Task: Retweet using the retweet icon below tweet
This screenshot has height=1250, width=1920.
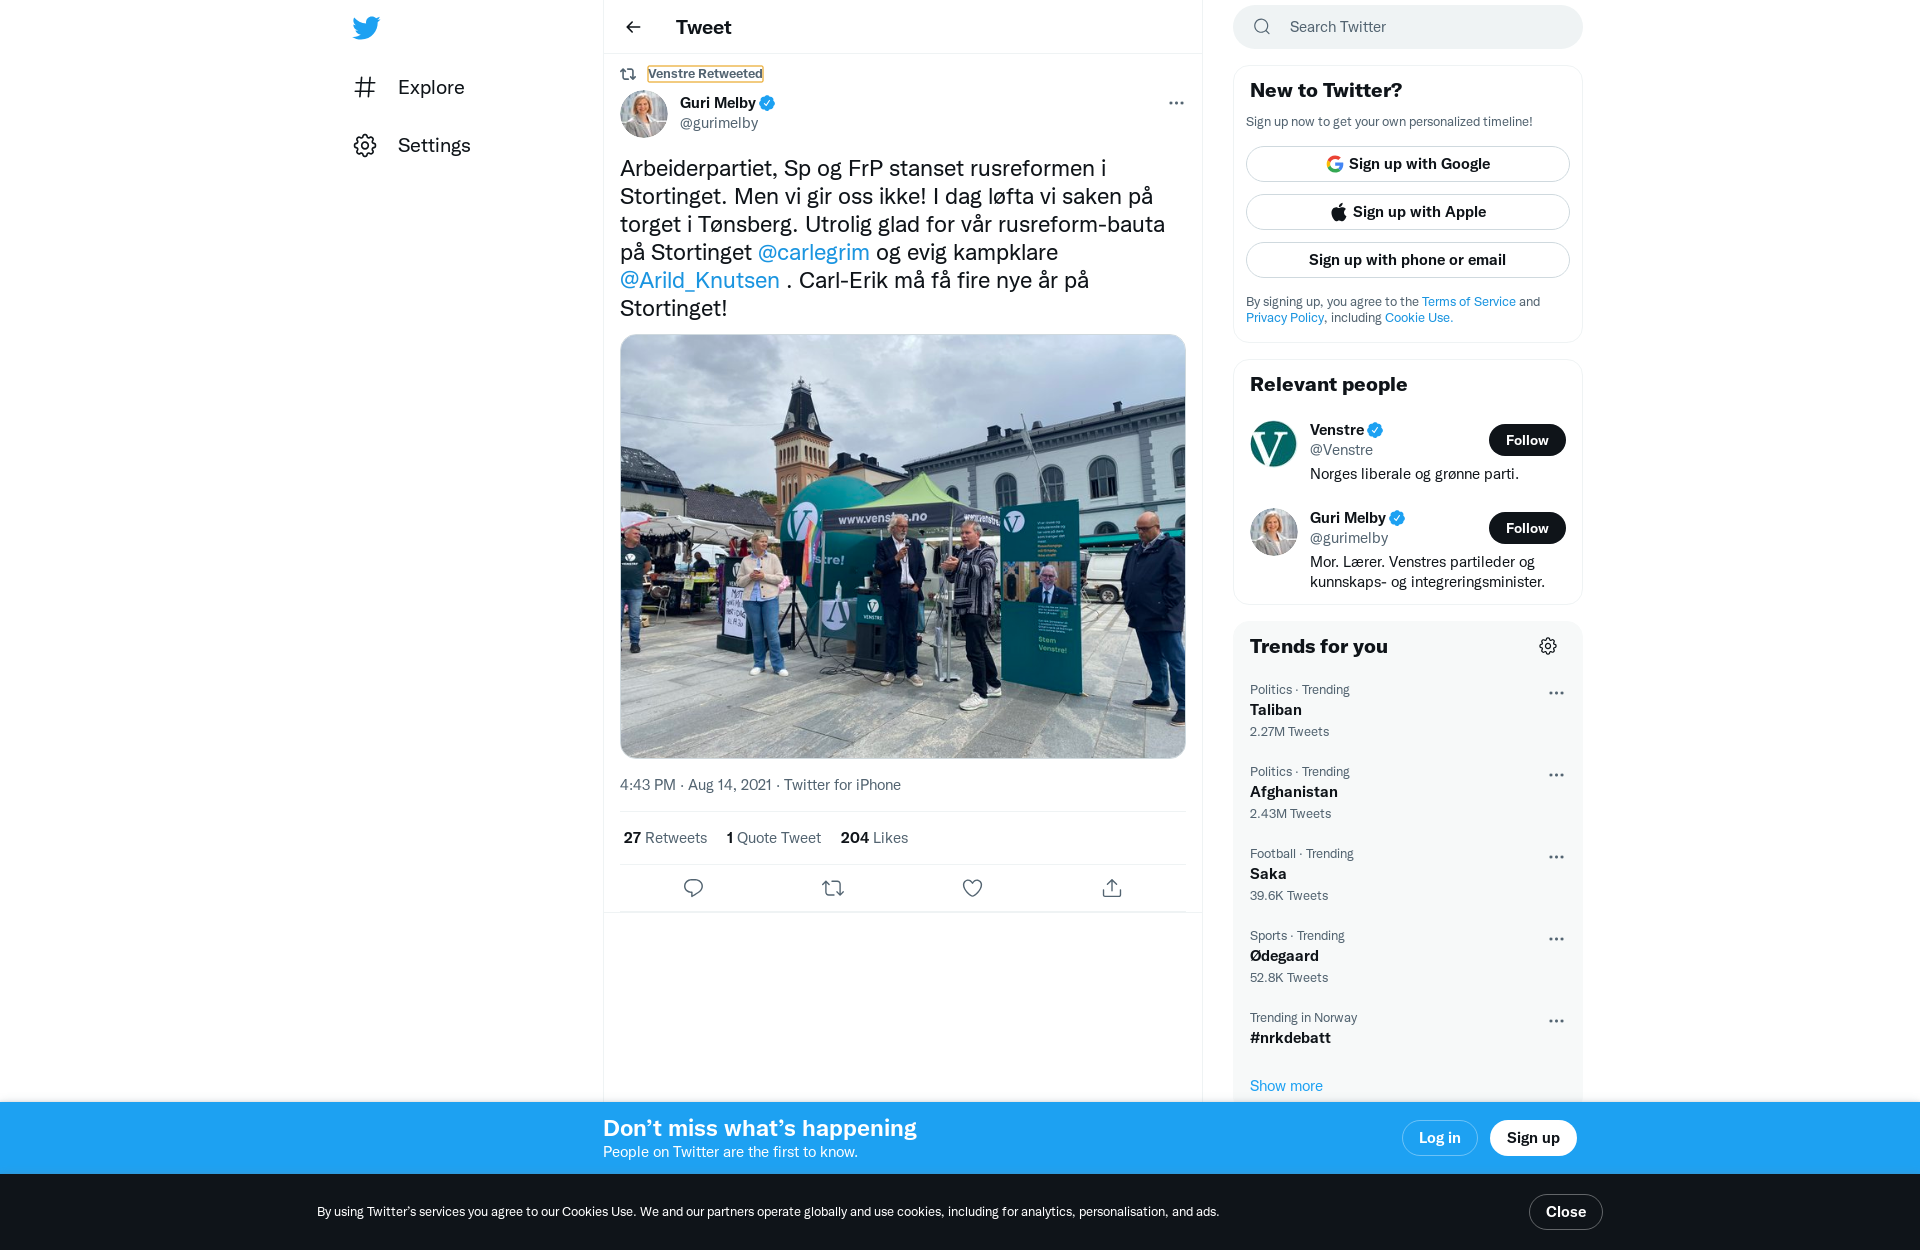Action: click(833, 888)
